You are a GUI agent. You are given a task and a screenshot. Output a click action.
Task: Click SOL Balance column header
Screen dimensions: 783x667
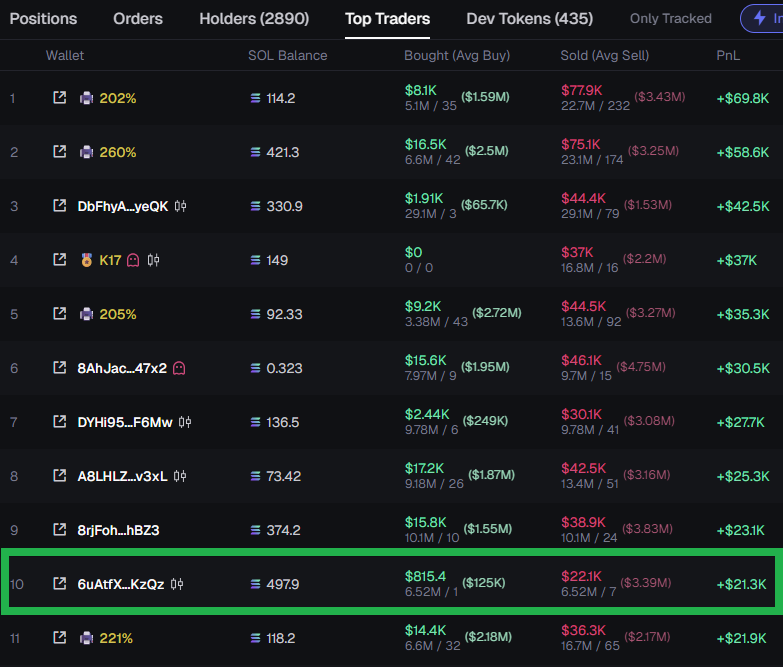288,55
